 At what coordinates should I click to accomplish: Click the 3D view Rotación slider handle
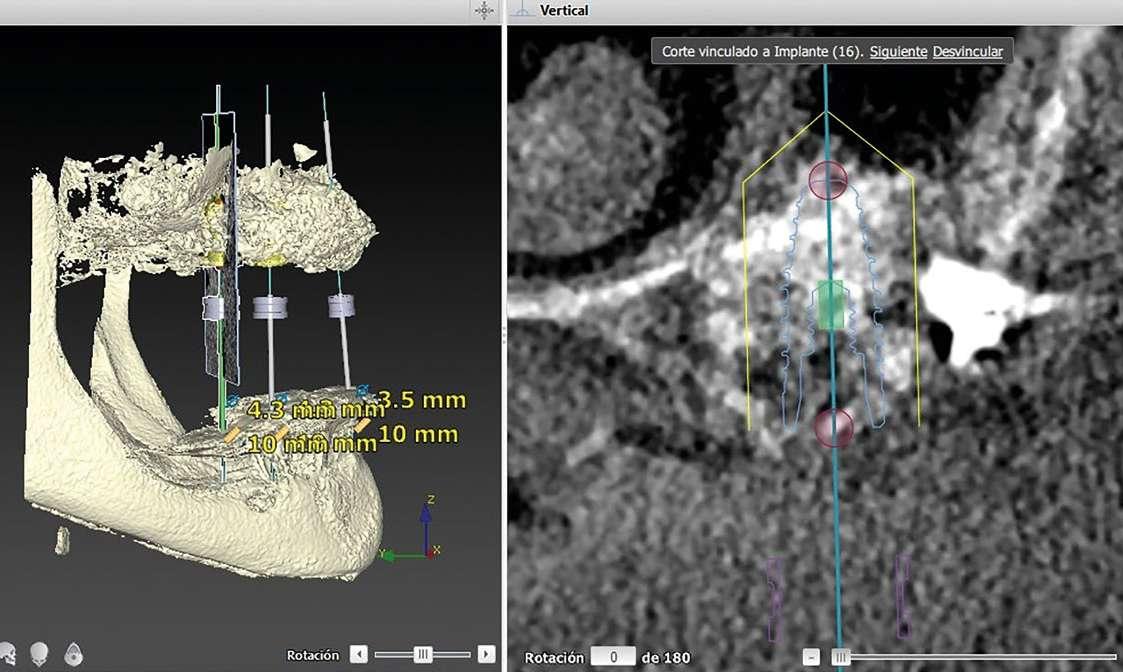pos(423,654)
